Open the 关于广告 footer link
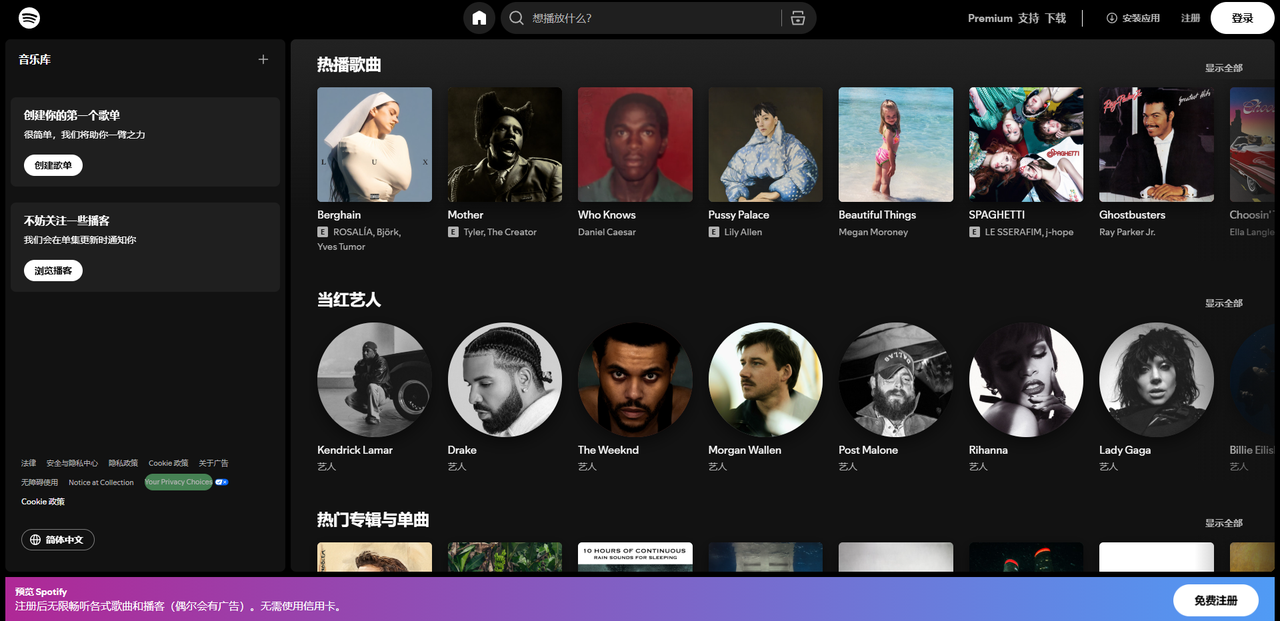1280x621 pixels. tap(214, 463)
